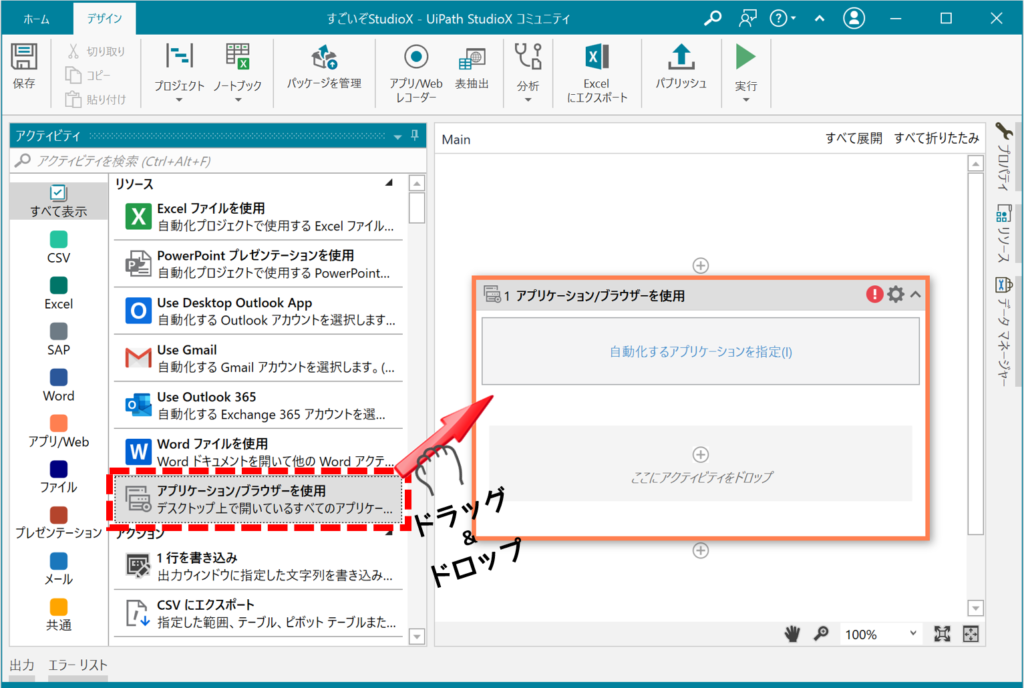Open Manage Packages (パッケージを管理)
This screenshot has height=688, width=1024.
(324, 67)
